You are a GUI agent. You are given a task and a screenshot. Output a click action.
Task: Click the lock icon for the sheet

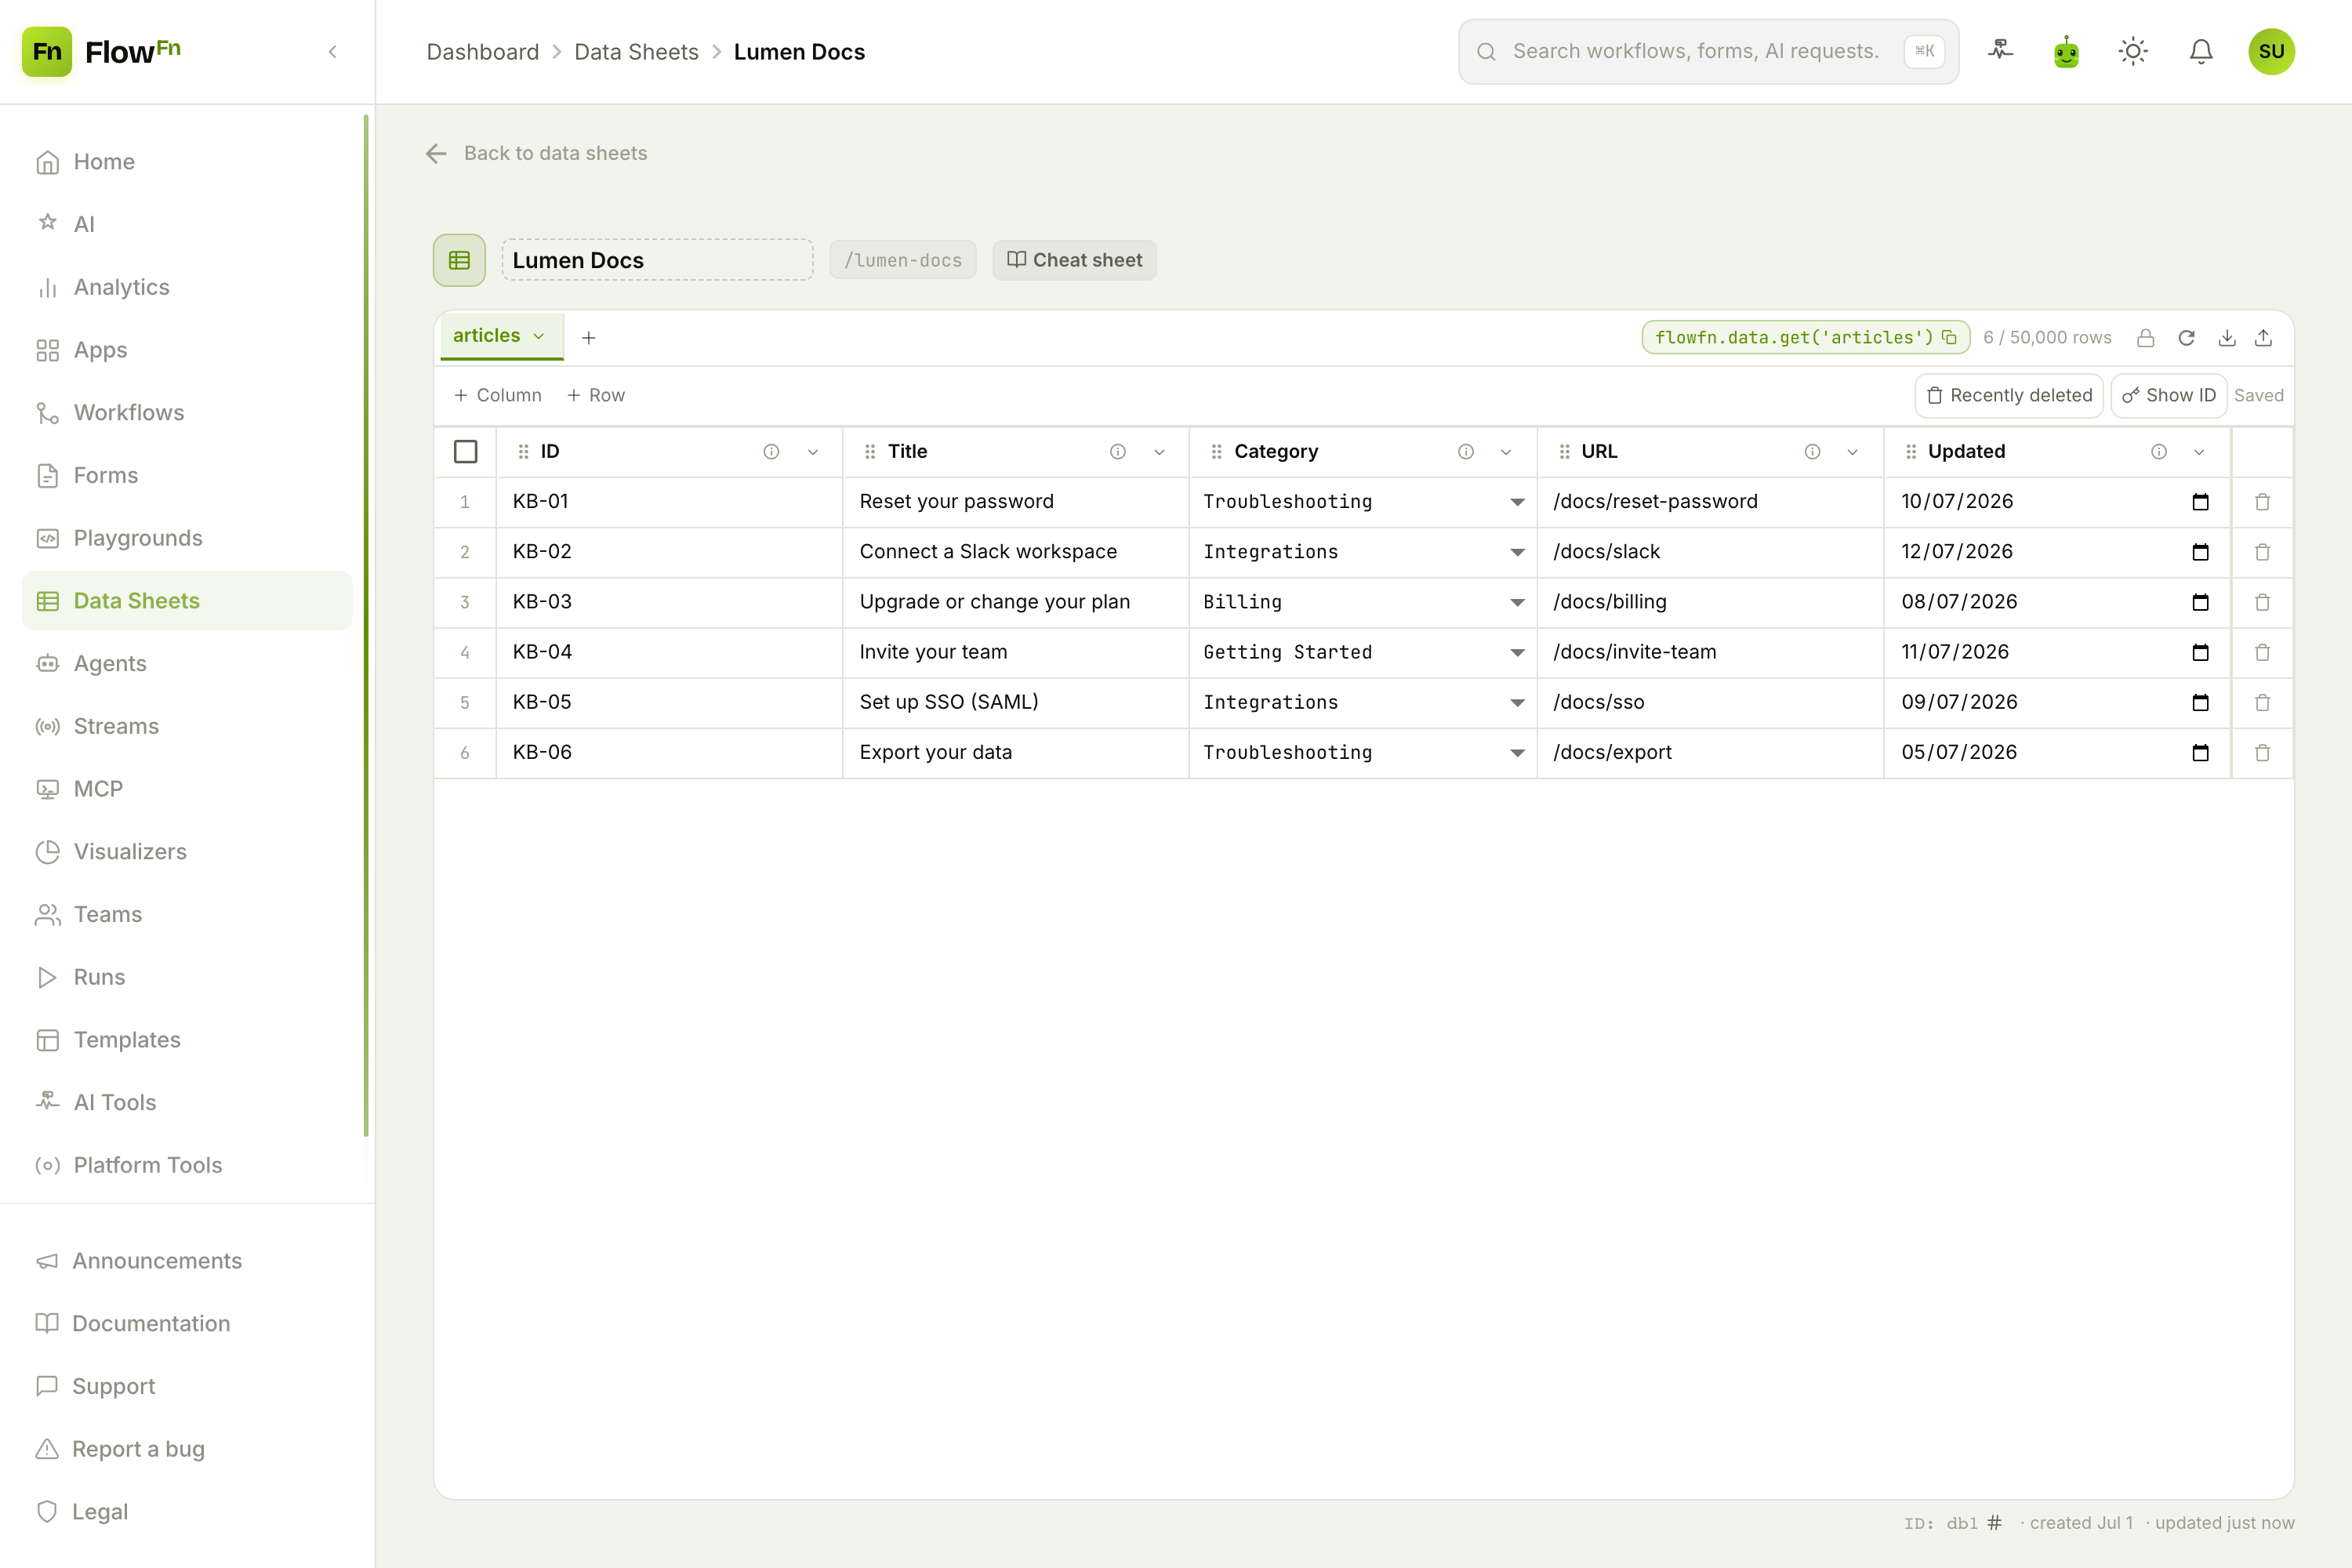click(x=2146, y=338)
